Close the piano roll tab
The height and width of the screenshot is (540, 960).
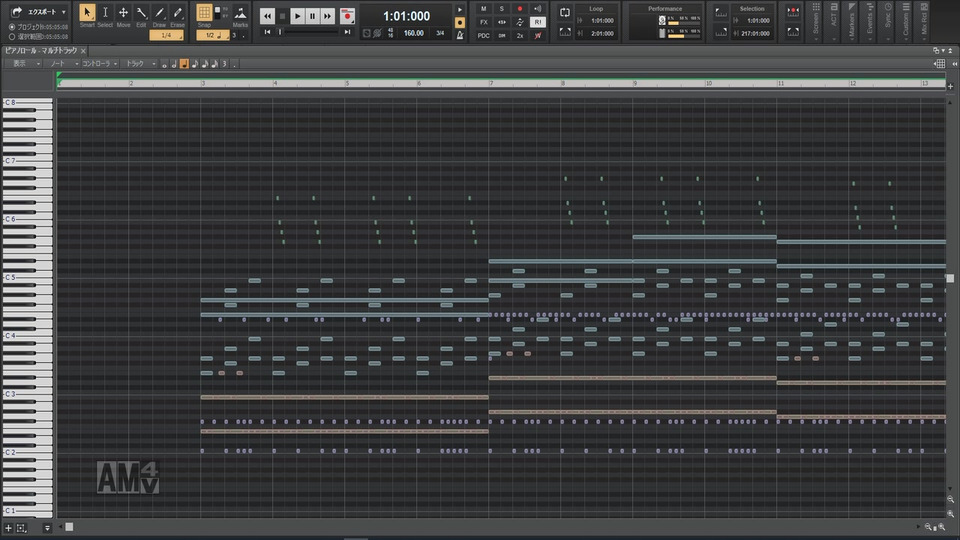tap(83, 51)
